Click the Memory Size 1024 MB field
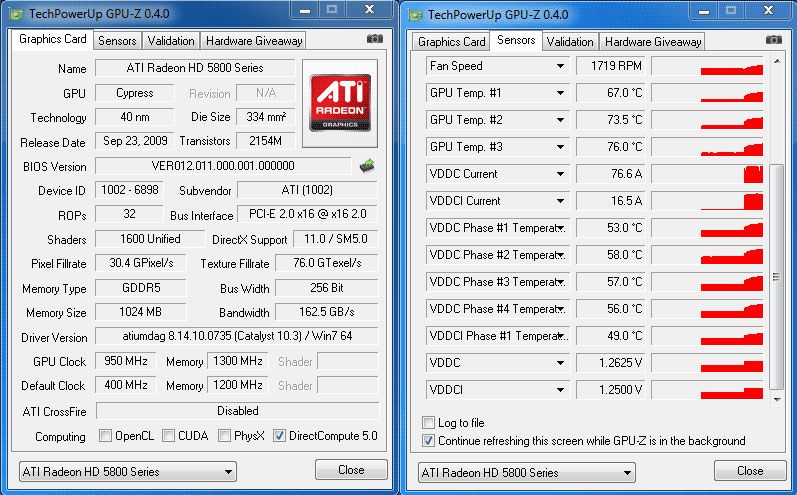The image size is (797, 495). click(x=141, y=312)
